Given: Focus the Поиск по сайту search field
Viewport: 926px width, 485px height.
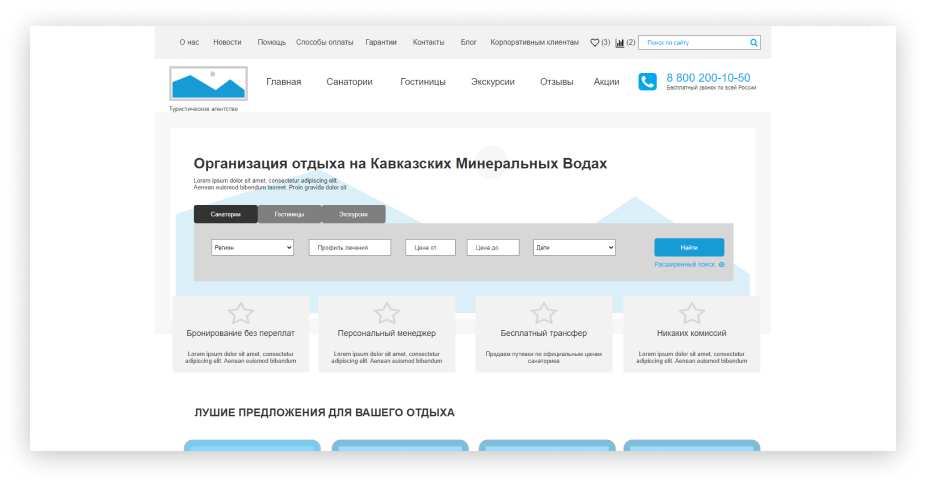Looking at the screenshot, I should coord(694,43).
